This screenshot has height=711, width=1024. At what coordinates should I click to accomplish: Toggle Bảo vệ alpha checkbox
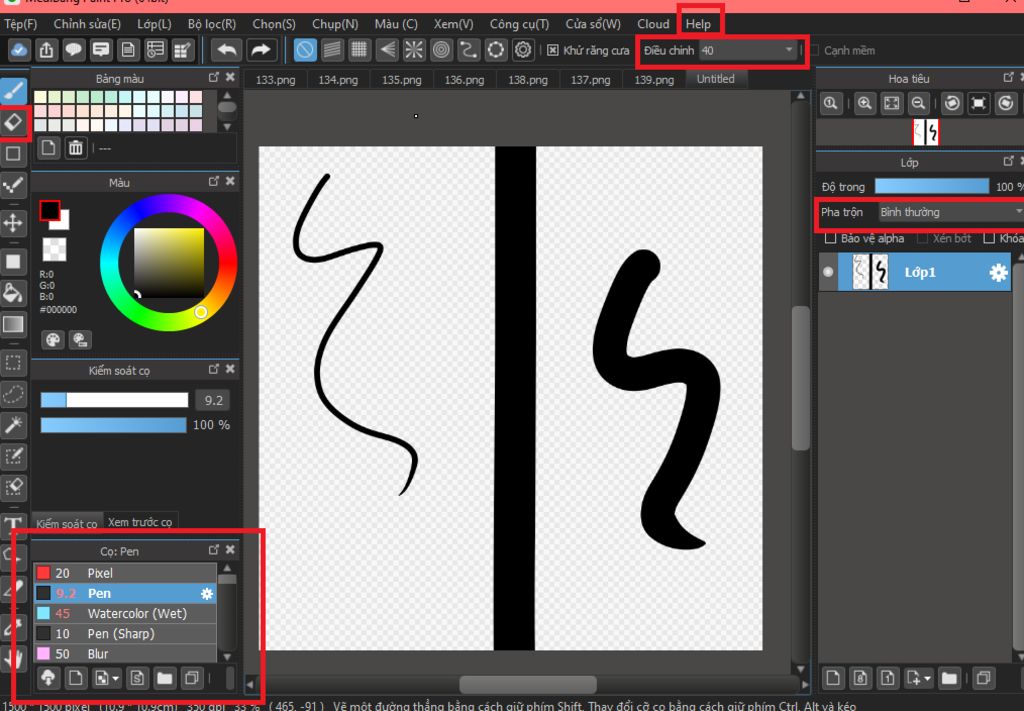coord(830,238)
